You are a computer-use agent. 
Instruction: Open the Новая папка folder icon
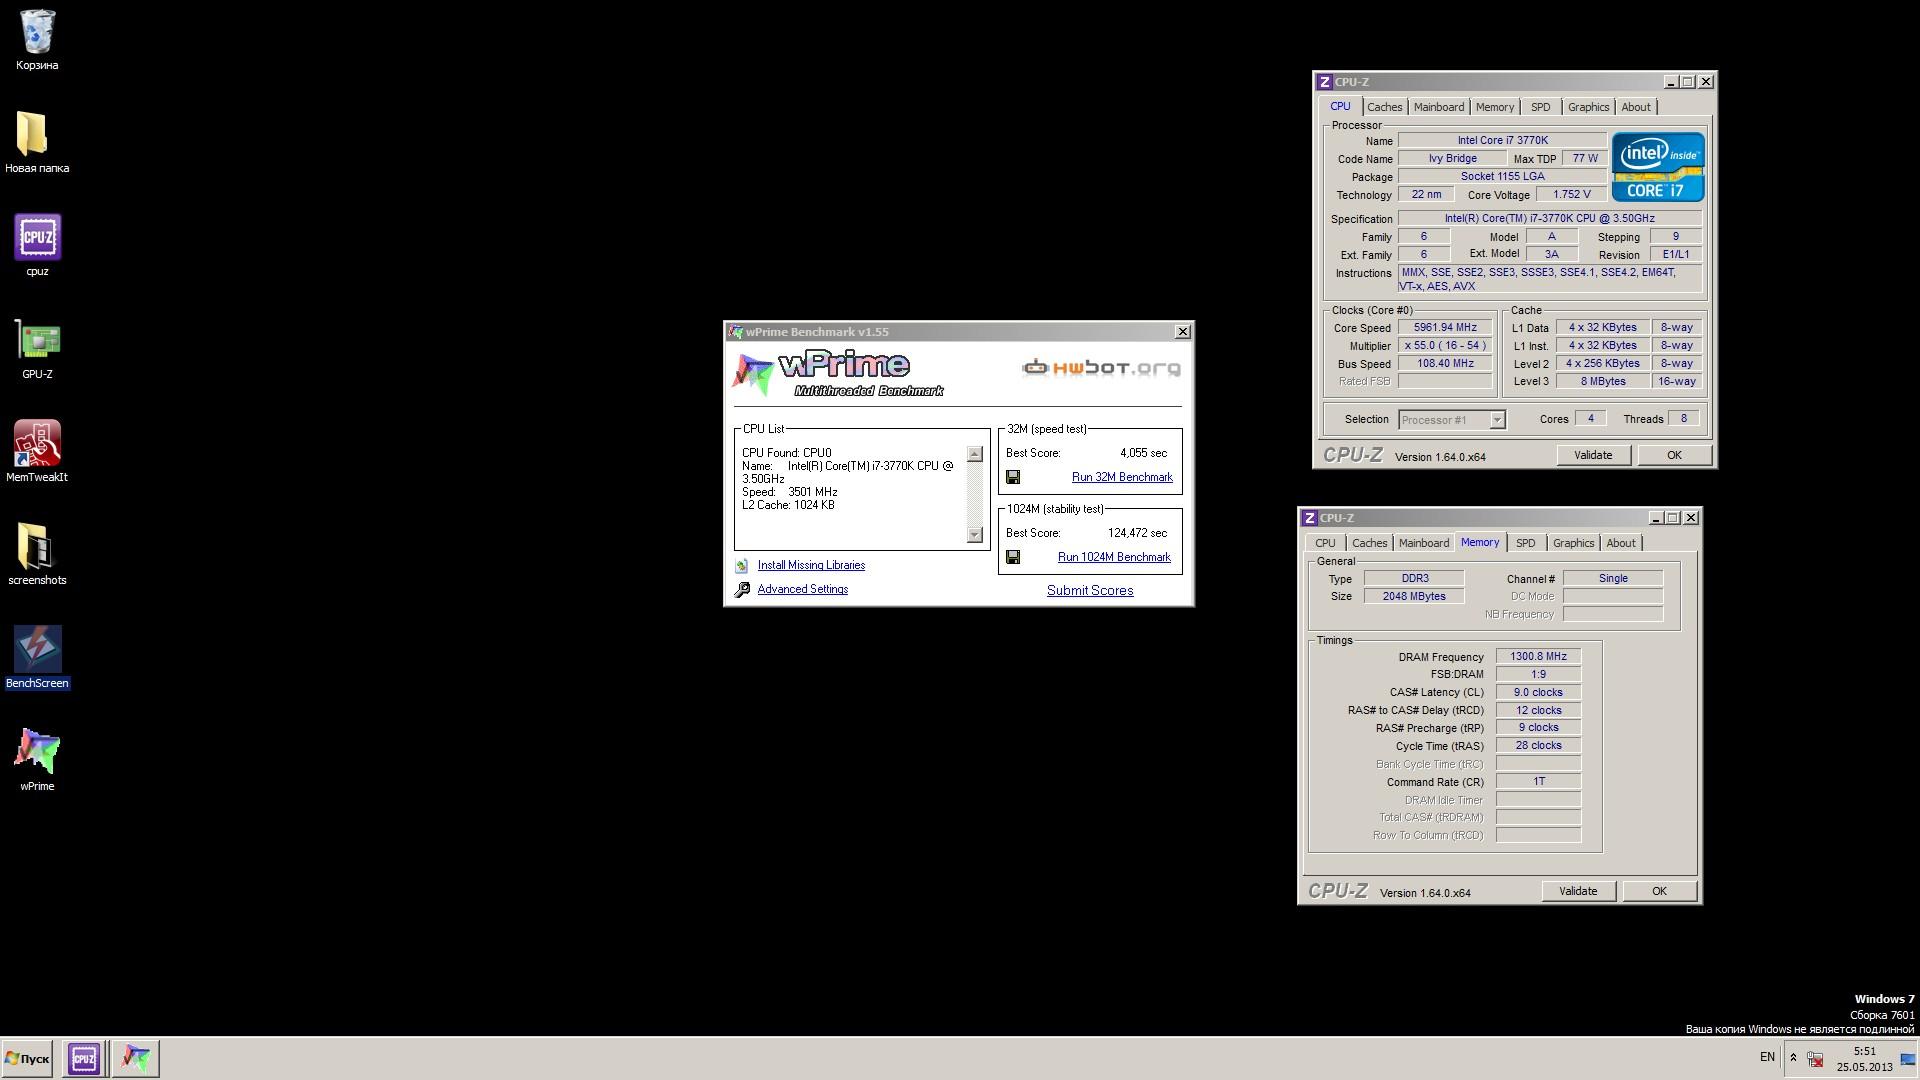[37, 142]
